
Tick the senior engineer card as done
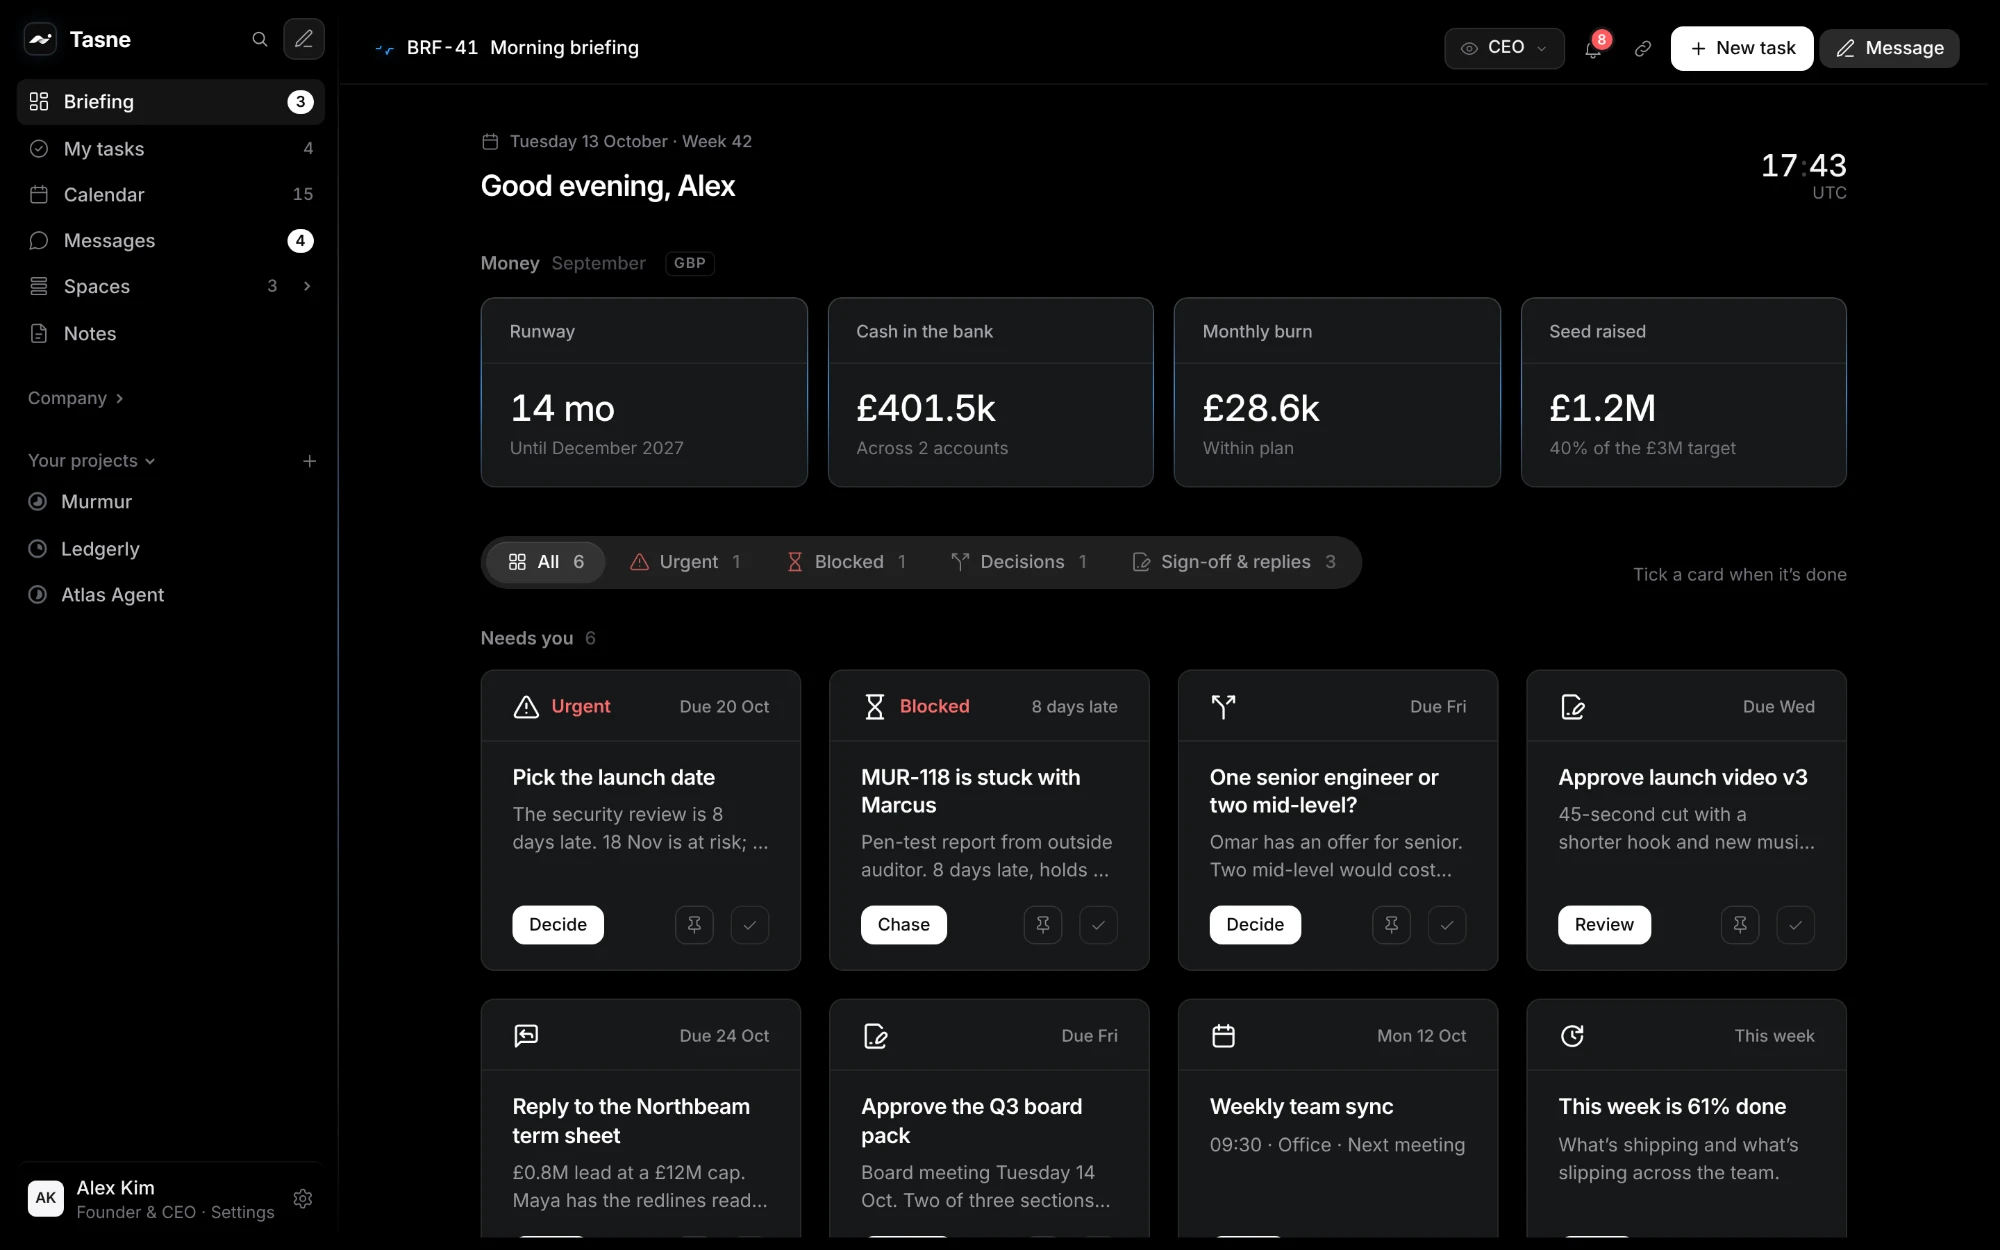pyautogui.click(x=1447, y=925)
